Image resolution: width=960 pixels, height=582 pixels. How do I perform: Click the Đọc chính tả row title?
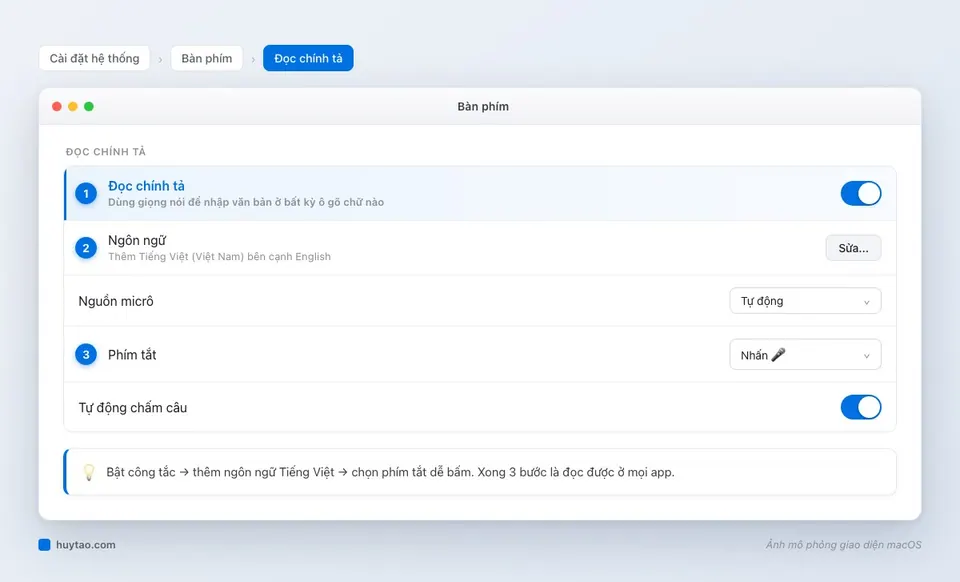point(146,185)
